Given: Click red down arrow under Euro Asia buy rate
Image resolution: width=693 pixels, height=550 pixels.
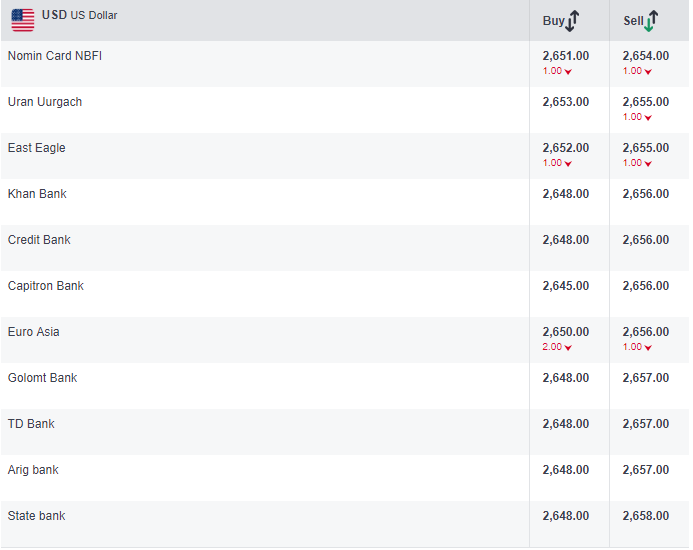Looking at the screenshot, I should 568,348.
